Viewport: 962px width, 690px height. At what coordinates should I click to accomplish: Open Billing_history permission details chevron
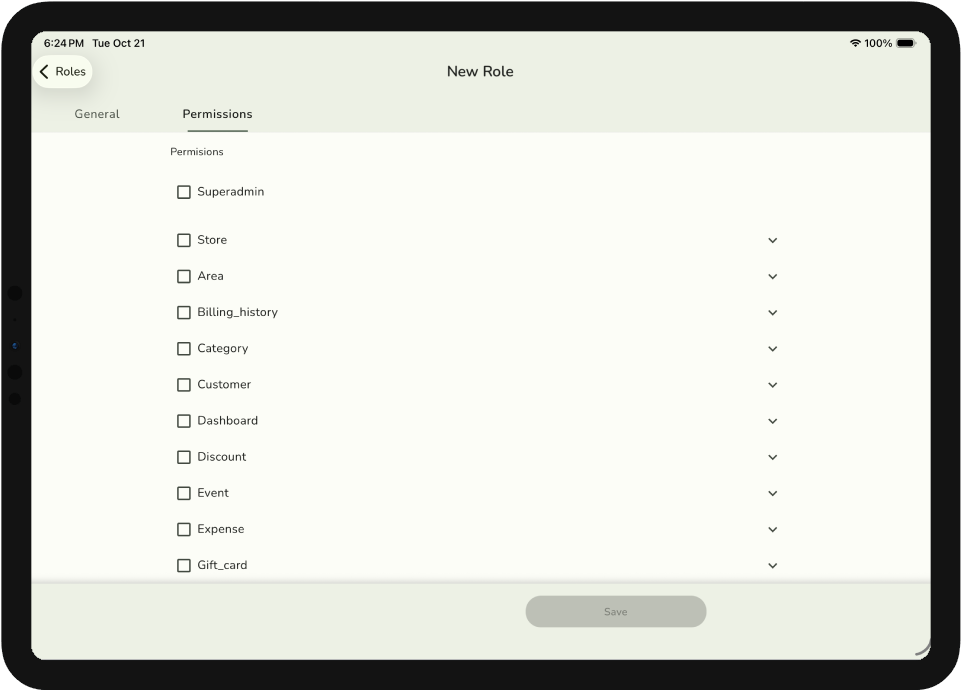(772, 312)
